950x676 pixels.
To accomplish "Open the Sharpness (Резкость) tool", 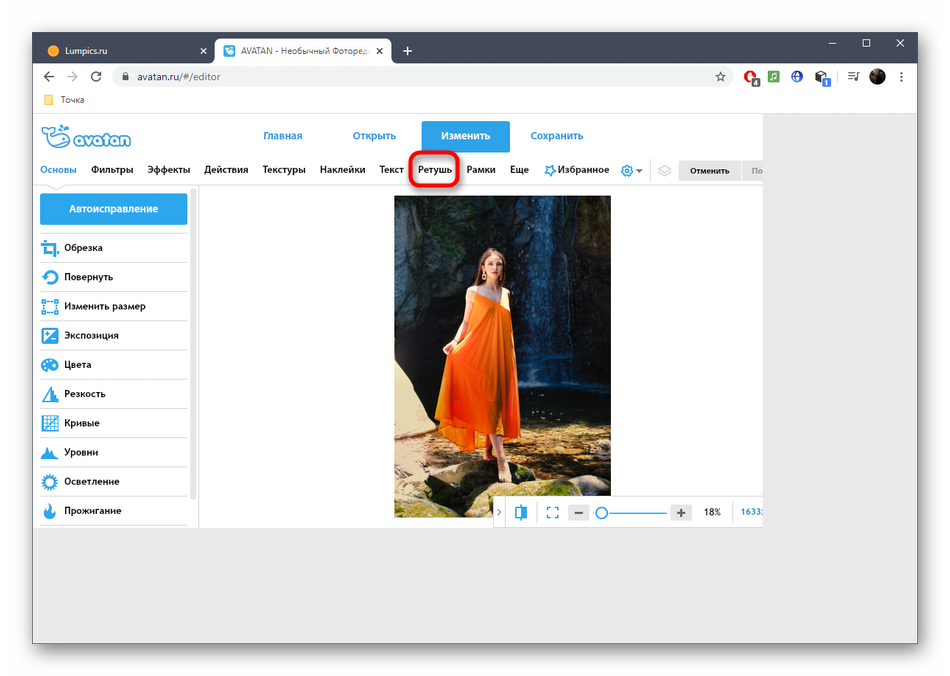I will tap(84, 394).
